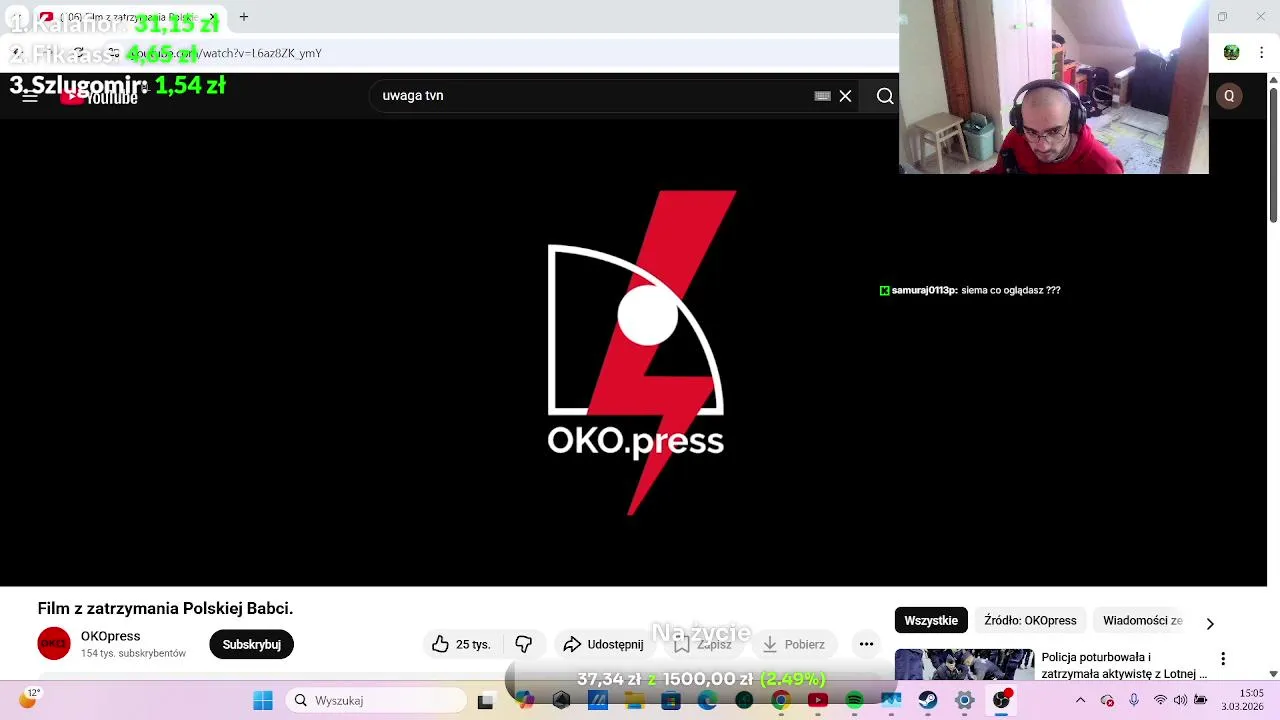Image resolution: width=1280 pixels, height=720 pixels.
Task: Click the 154 tys. subskrybentów text
Action: click(133, 654)
